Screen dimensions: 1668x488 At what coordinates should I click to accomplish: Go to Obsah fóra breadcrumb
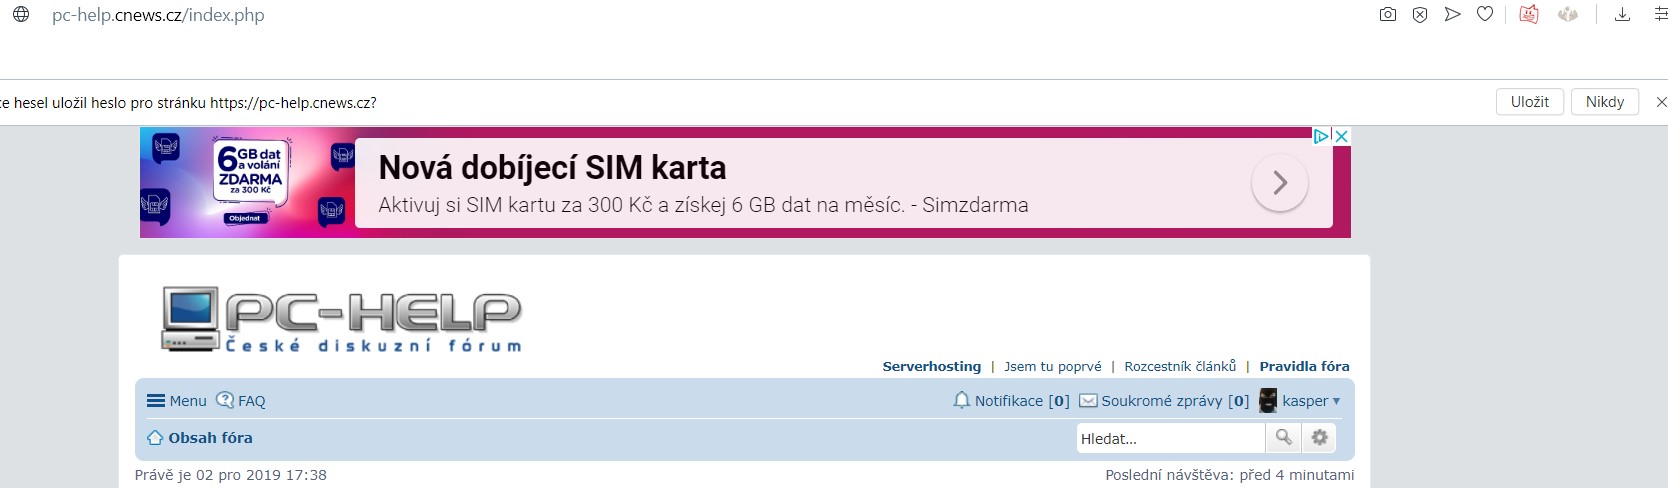tap(210, 438)
